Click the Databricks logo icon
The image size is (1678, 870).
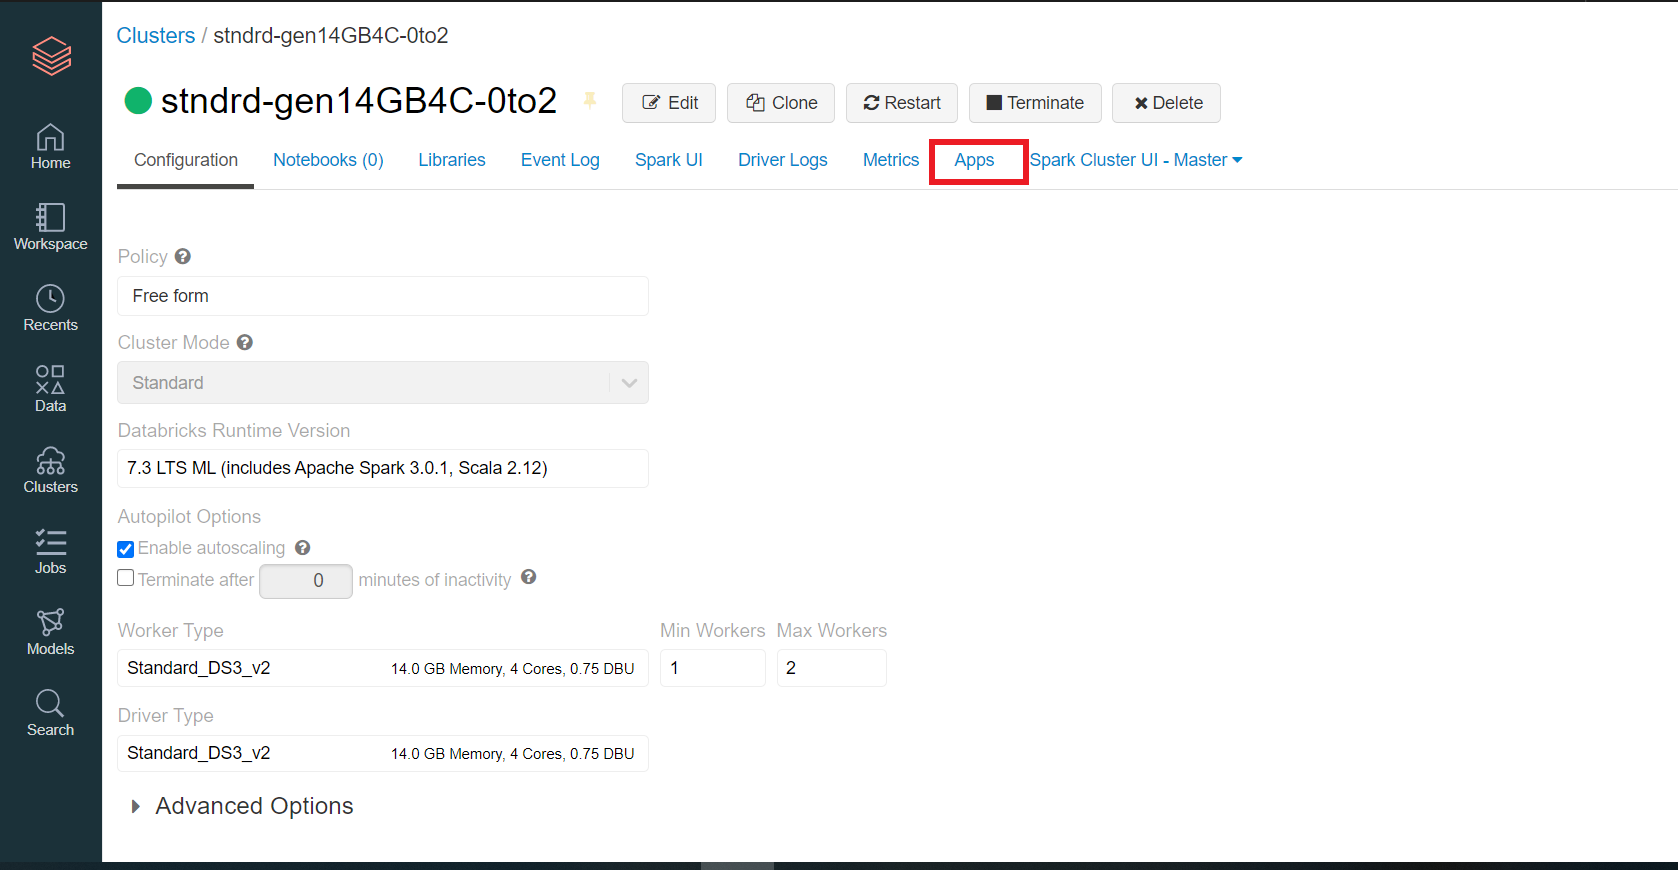(51, 55)
